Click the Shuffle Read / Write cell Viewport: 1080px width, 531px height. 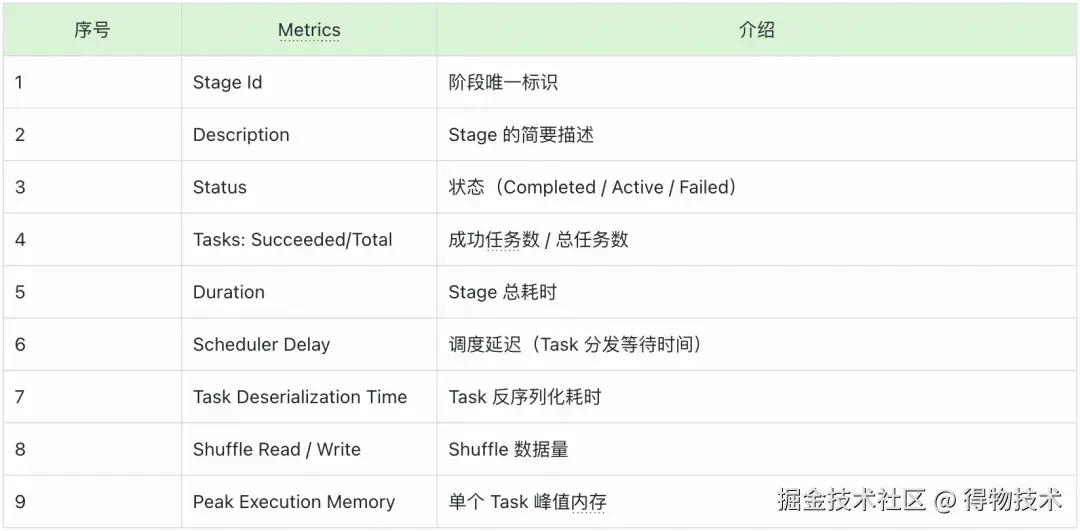pos(309,449)
